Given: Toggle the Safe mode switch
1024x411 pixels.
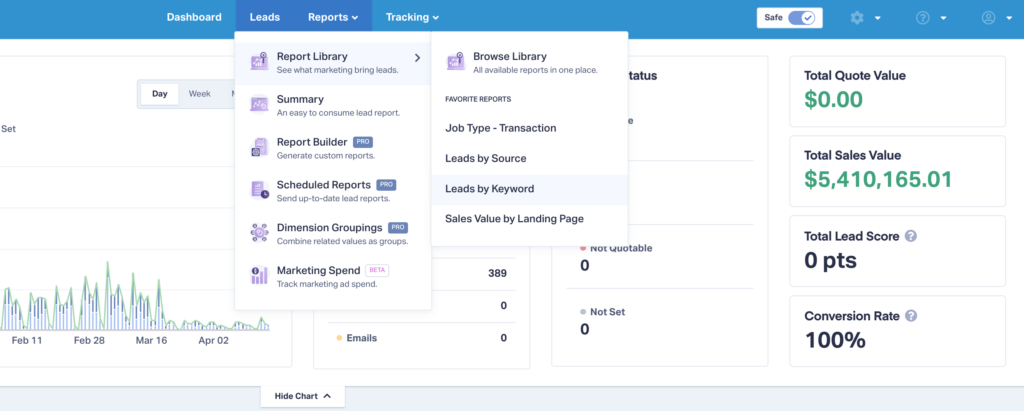Looking at the screenshot, I should 801,18.
